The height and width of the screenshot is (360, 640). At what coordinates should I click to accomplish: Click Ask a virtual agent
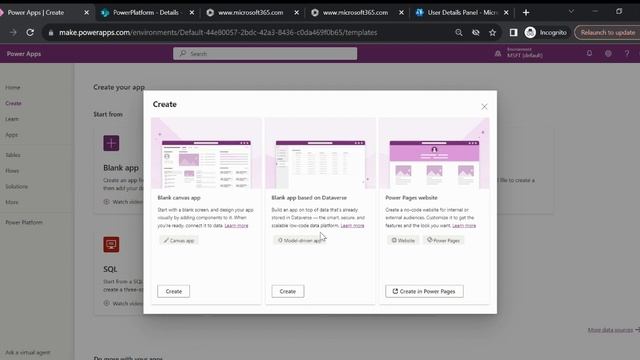(x=27, y=352)
